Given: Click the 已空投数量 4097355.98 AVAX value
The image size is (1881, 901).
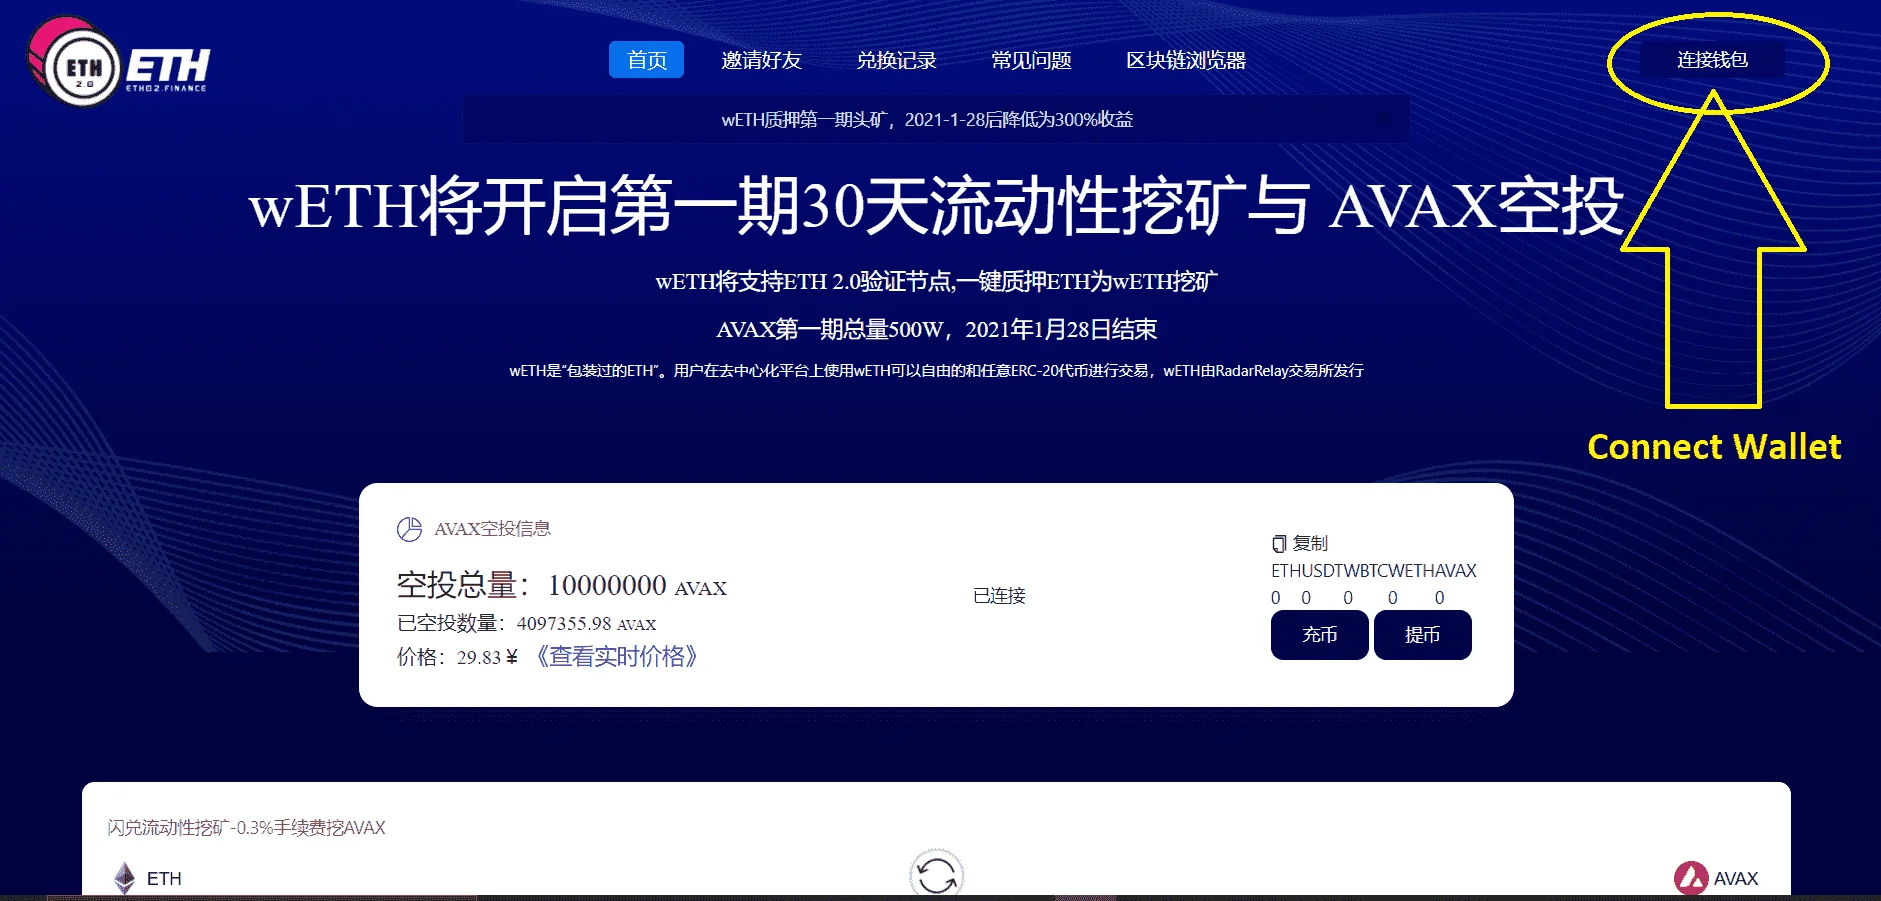Looking at the screenshot, I should click(527, 624).
